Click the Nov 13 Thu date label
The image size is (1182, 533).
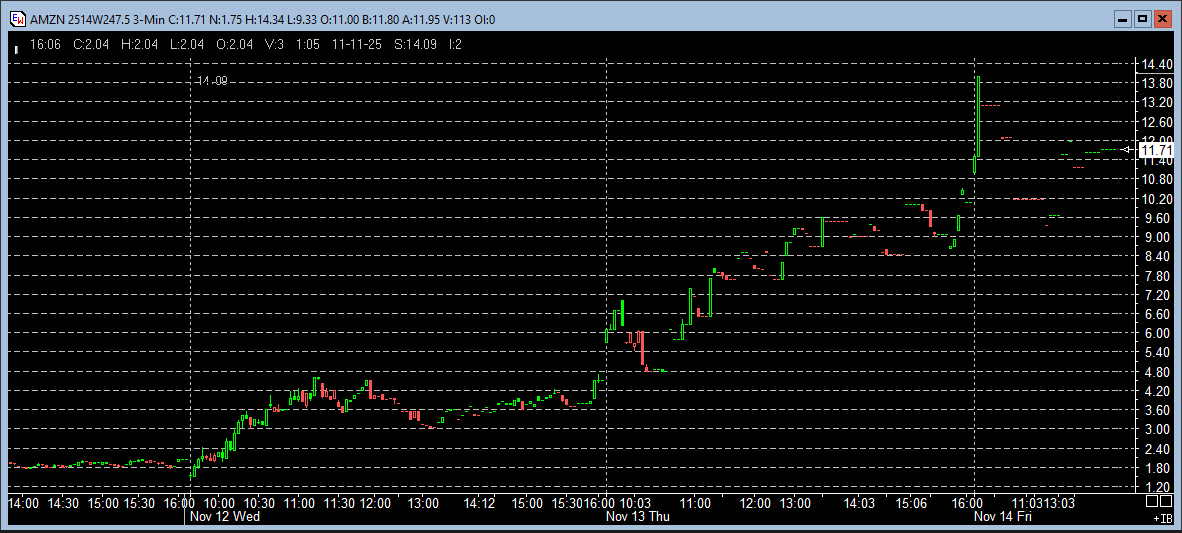pyautogui.click(x=638, y=517)
